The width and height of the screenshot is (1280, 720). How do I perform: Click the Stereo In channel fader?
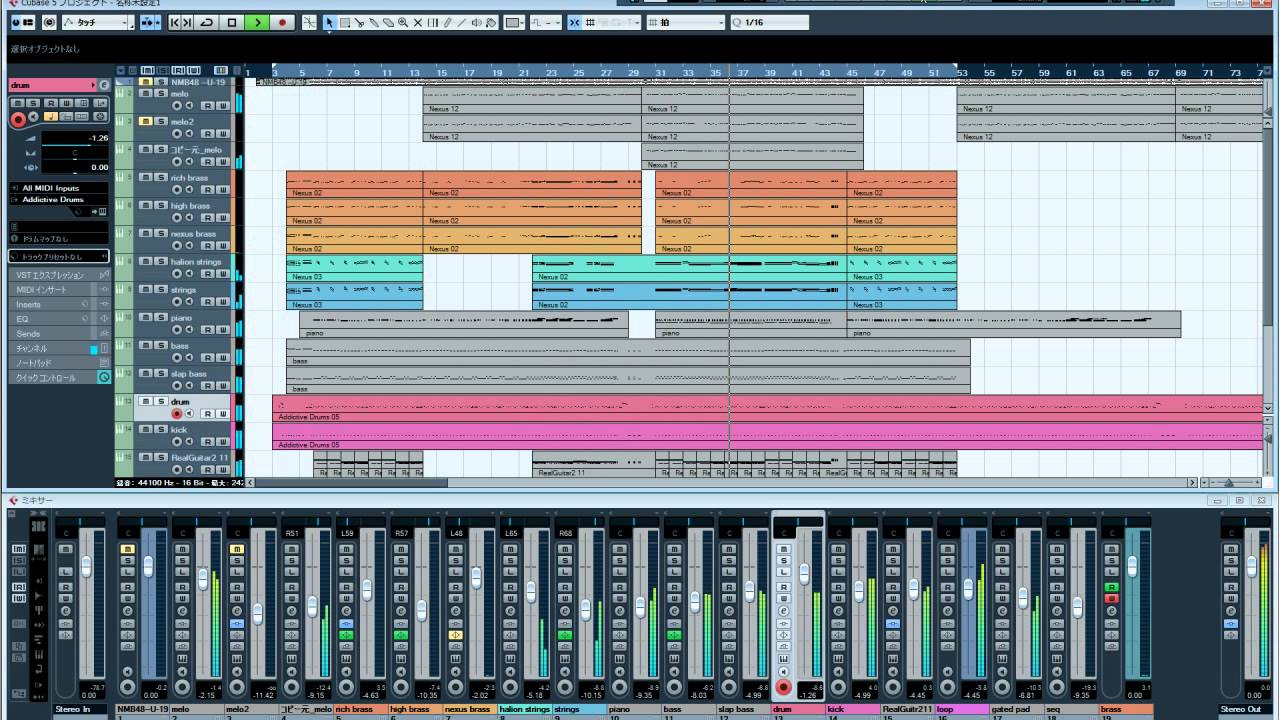[85, 566]
